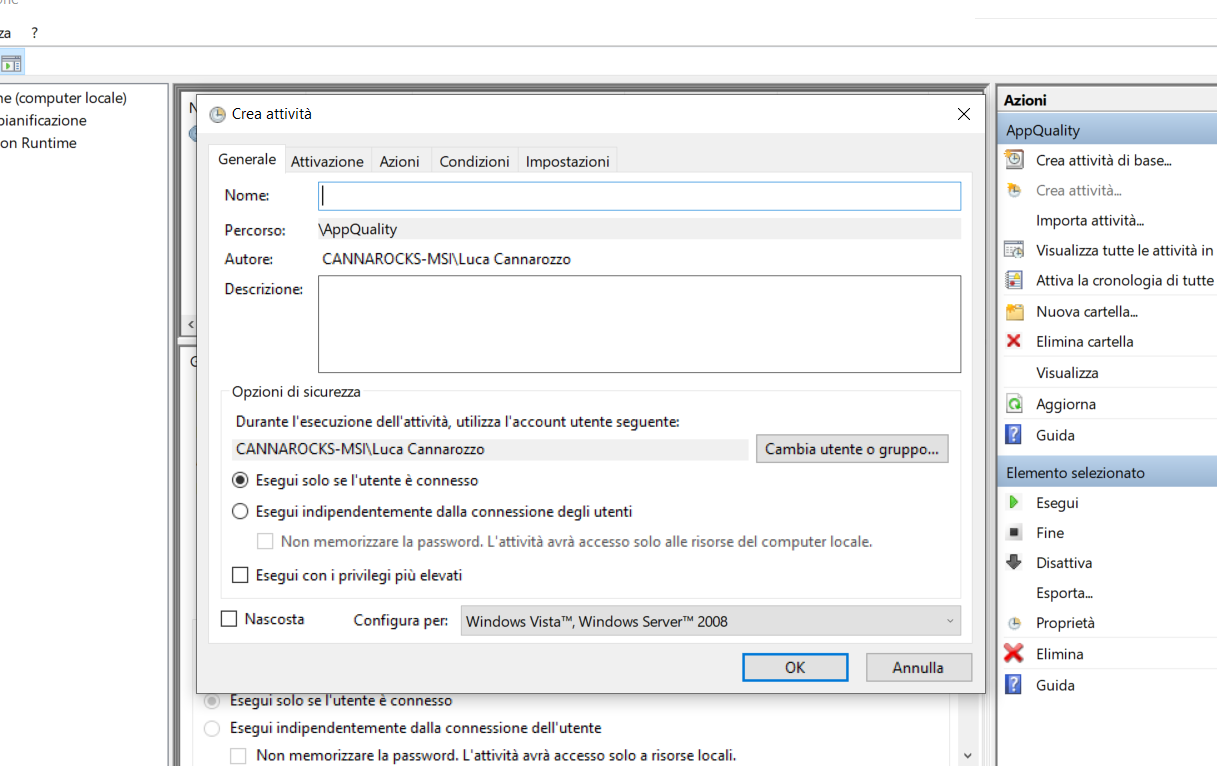Click the Disattiva down-arrow icon
This screenshot has height=766, width=1217.
click(x=1014, y=562)
